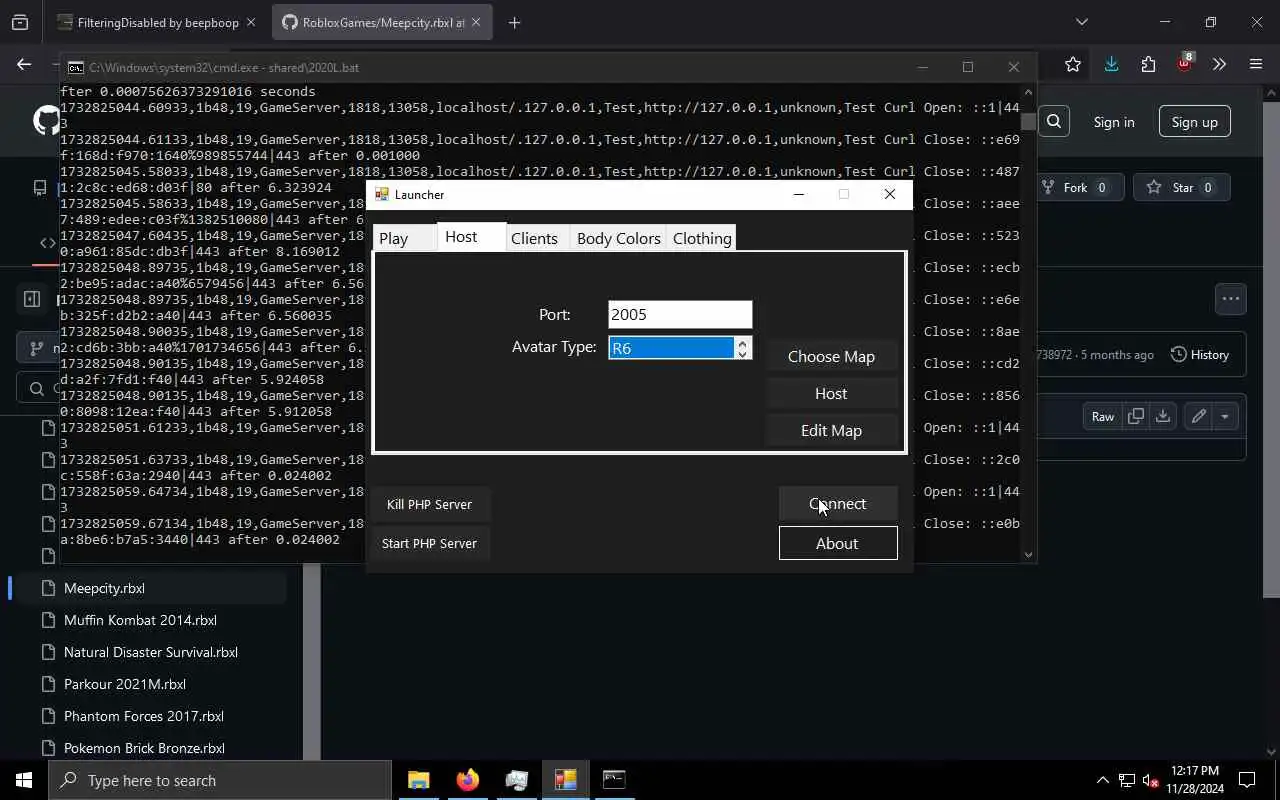
Task: Open a new browser tab
Action: [x=514, y=22]
